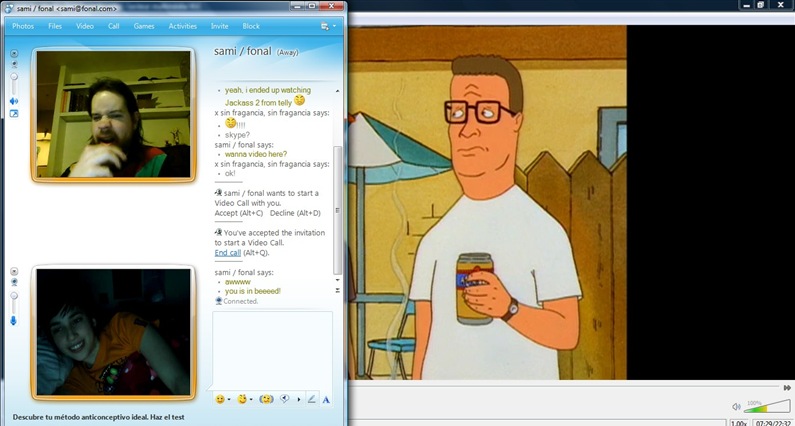The width and height of the screenshot is (795, 426).
Task: Click the 'skype?' message
Action: pyautogui.click(x=237, y=135)
